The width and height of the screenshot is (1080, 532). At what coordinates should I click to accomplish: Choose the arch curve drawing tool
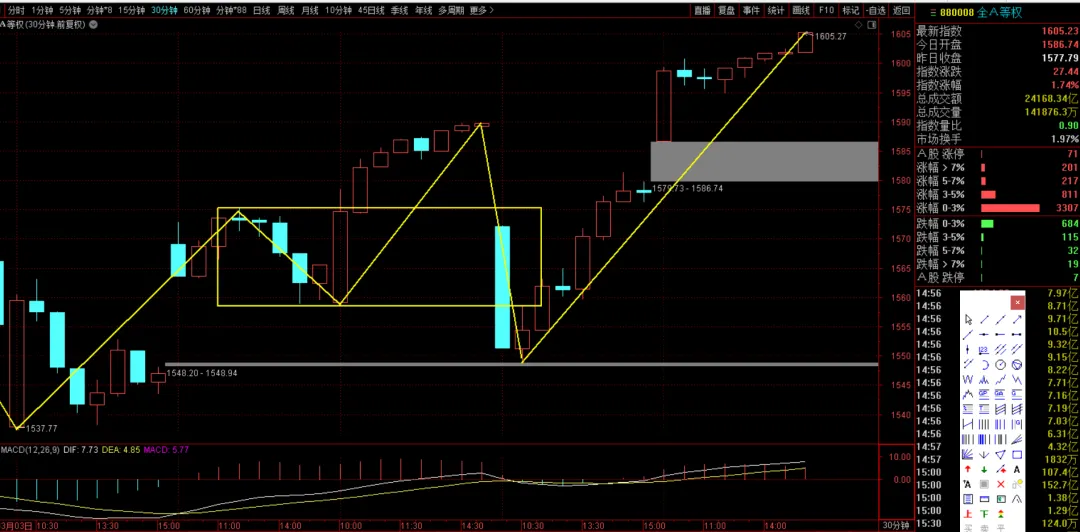click(x=1017, y=499)
